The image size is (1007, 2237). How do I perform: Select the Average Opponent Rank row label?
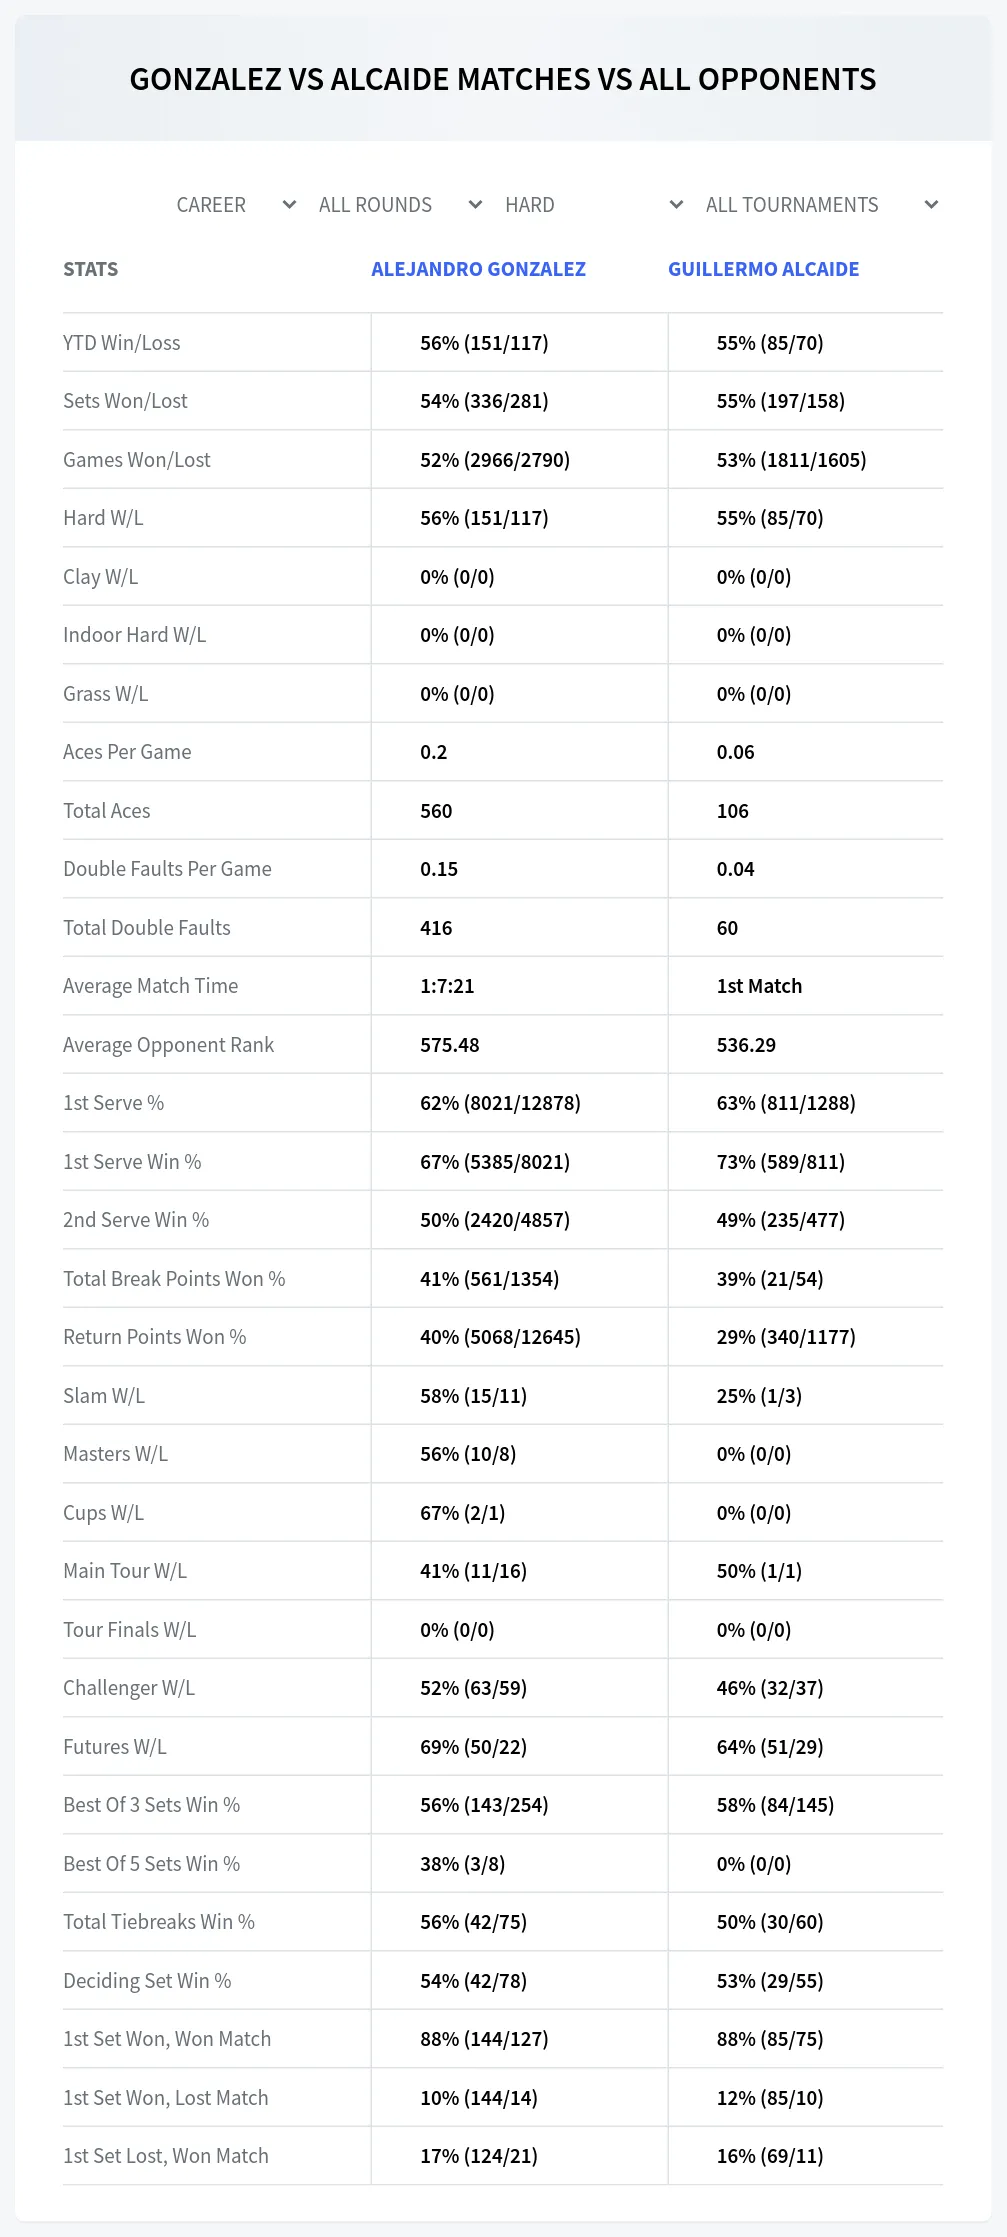168,1045
